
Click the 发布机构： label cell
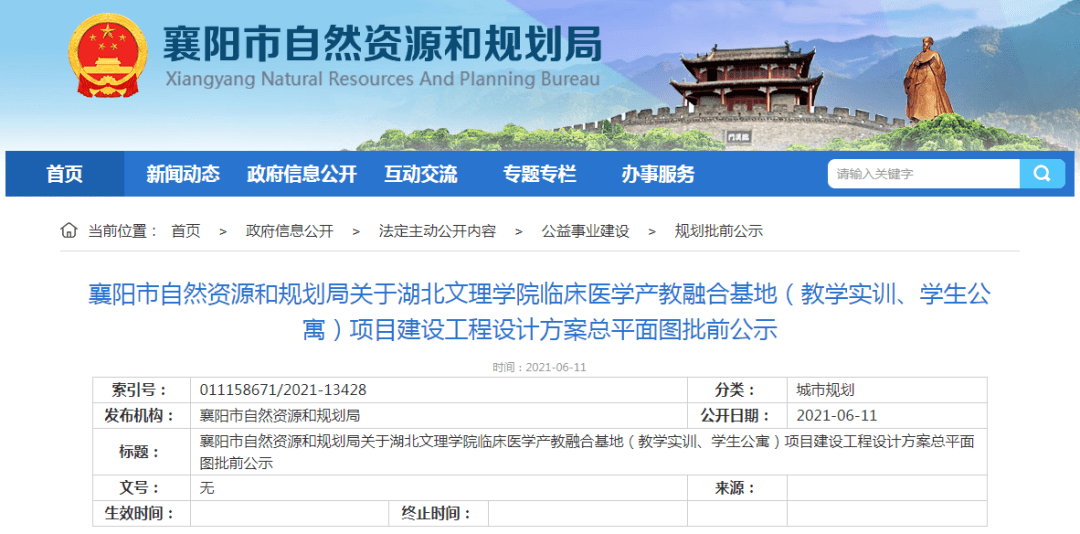point(142,415)
